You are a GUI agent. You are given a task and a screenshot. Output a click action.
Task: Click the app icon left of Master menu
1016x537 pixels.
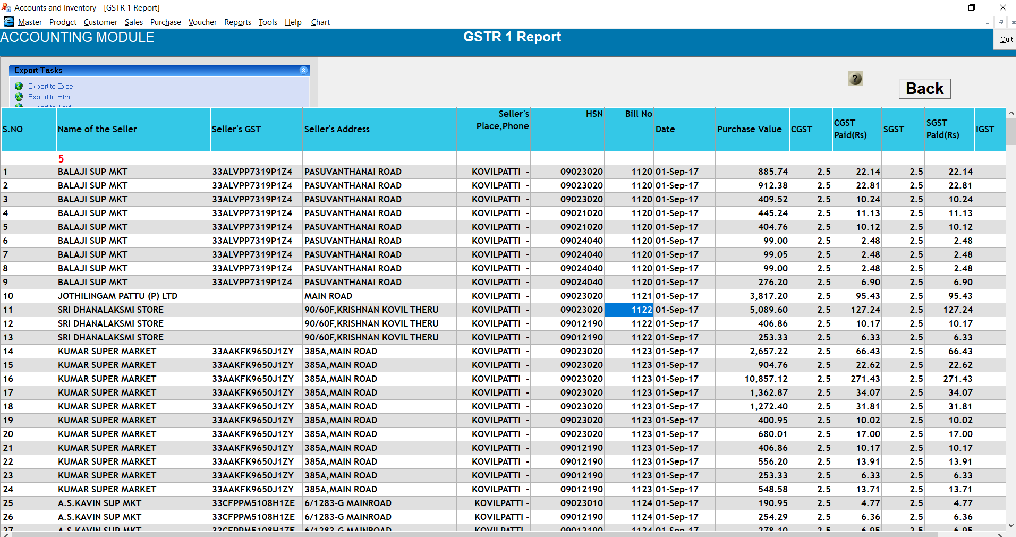(8, 21)
